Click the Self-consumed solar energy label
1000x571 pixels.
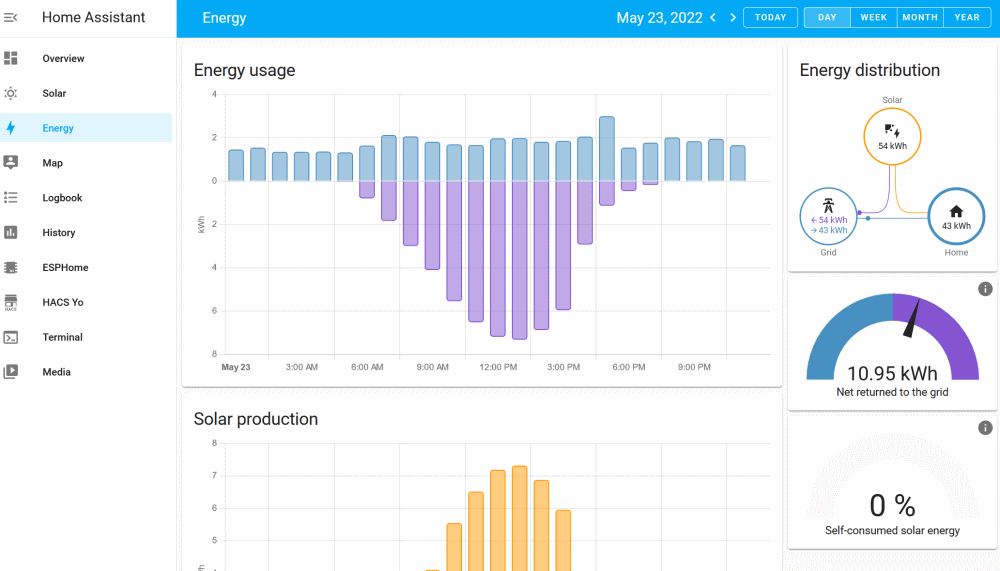(892, 530)
